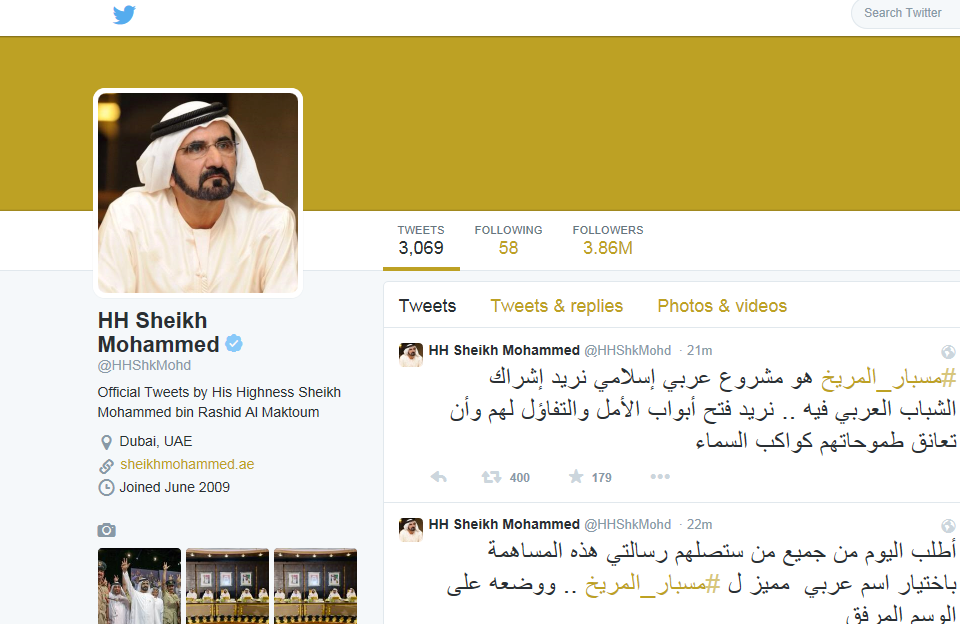Click the globe icon on 22m tweet
Image resolution: width=960 pixels, height=624 pixels.
[x=948, y=525]
